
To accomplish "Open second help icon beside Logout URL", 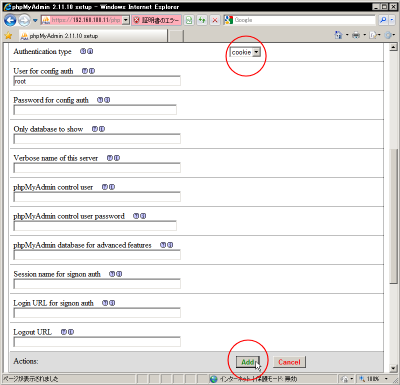I will [x=71, y=332].
